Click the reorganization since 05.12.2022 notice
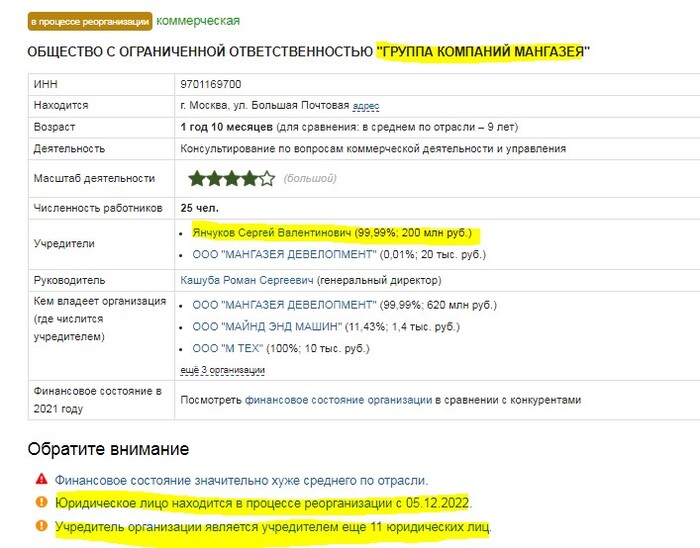 262,503
